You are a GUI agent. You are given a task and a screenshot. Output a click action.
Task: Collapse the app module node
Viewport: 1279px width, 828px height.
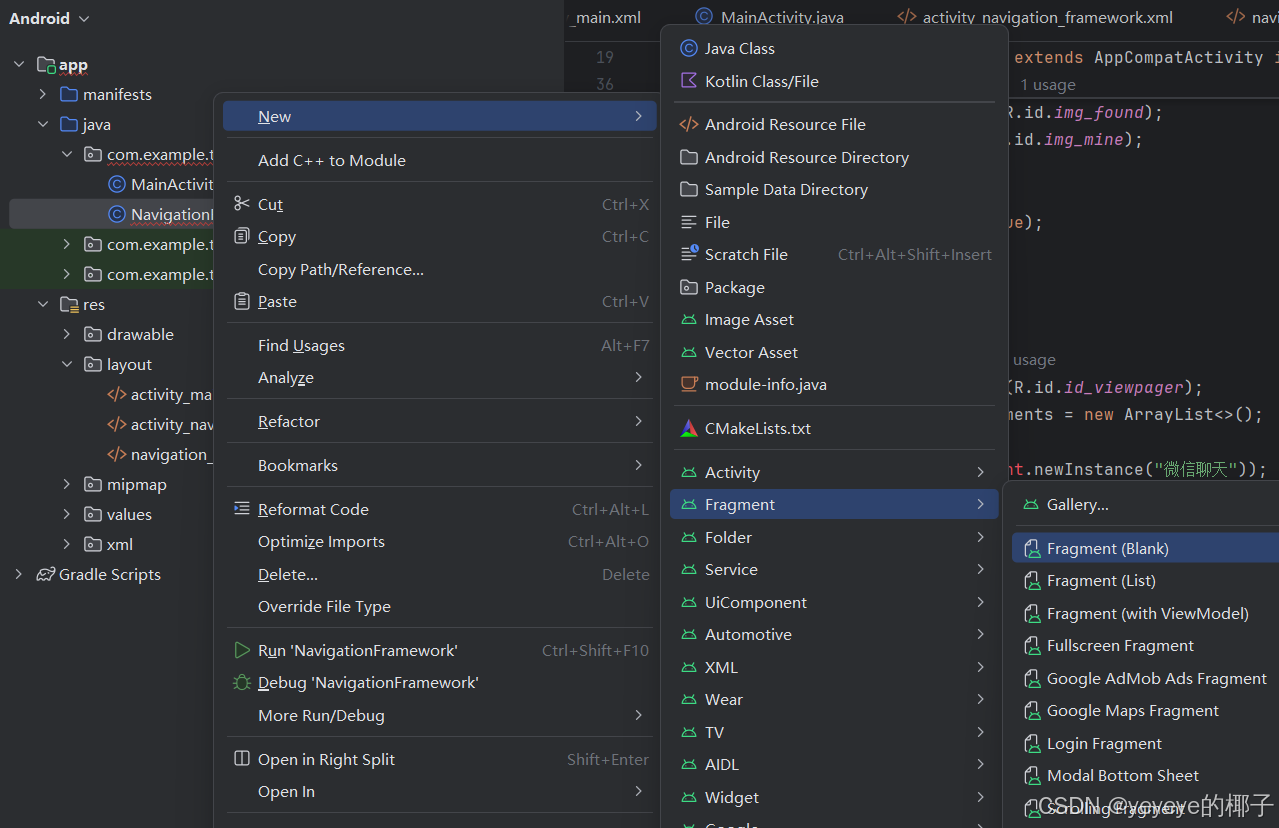pos(19,64)
